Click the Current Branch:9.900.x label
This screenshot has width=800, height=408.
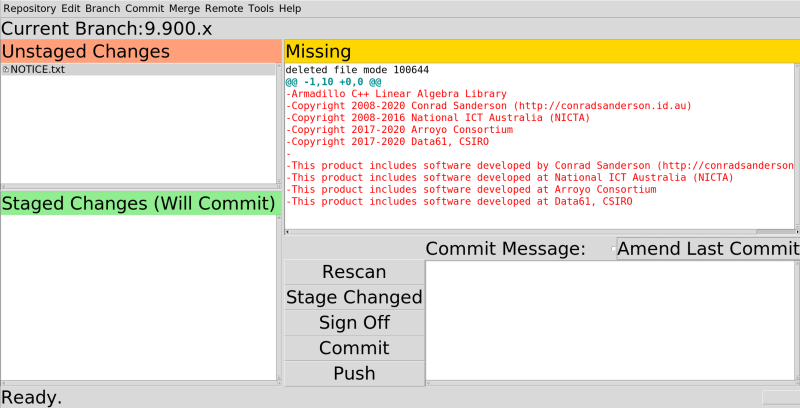click(107, 29)
